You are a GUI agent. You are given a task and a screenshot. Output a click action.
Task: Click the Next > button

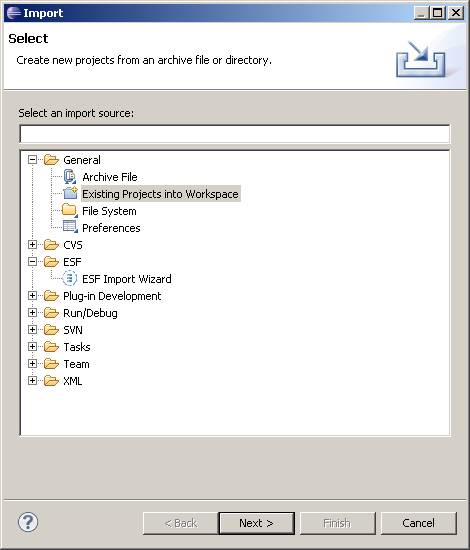coord(256,523)
